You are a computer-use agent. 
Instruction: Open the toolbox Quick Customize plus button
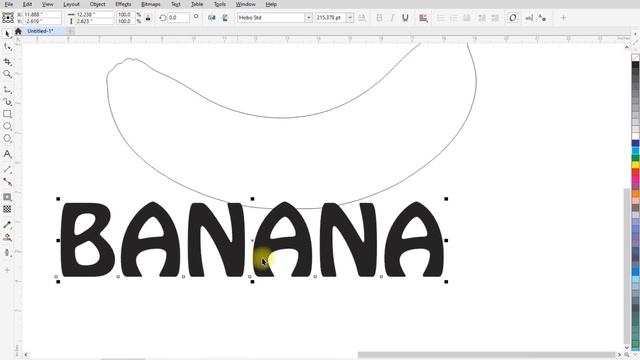(x=7, y=270)
